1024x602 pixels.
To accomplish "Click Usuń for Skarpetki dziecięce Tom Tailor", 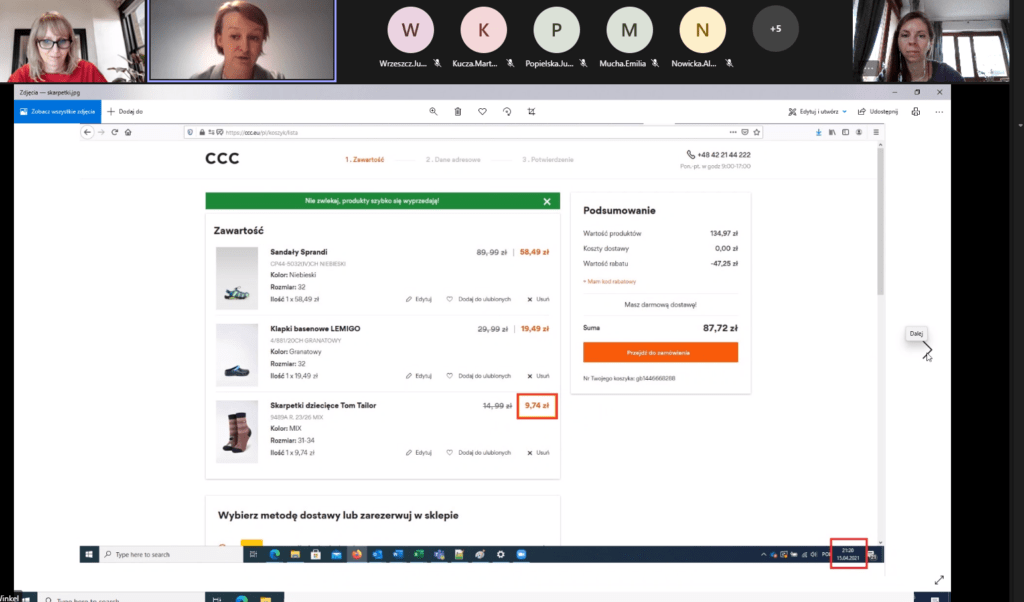I will [538, 452].
